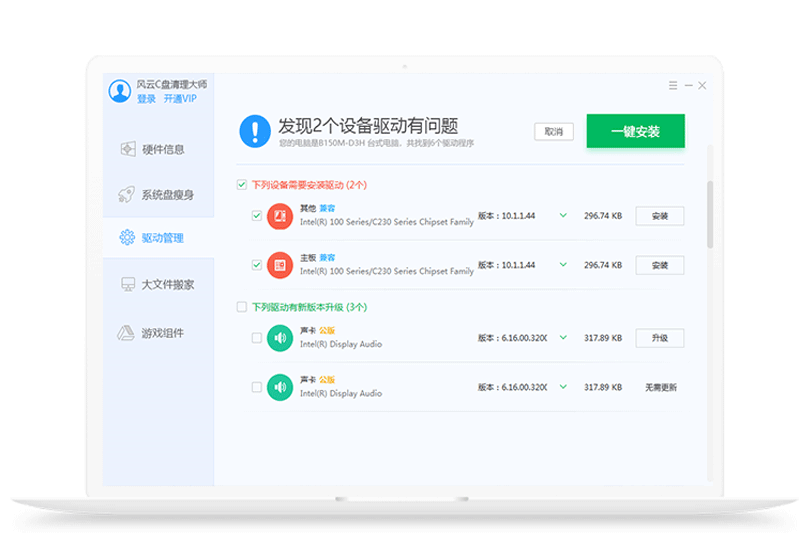Uncheck the 下列设备需要安装驱动 group checkbox

coord(241,185)
